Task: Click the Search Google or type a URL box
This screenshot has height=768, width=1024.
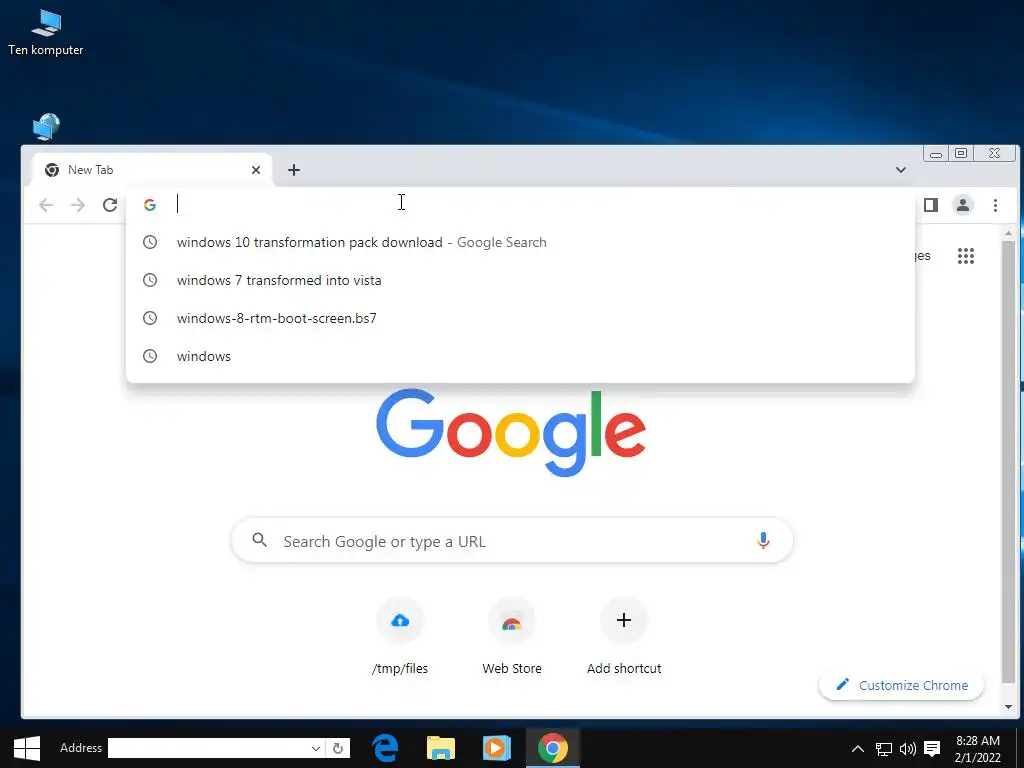Action: [512, 541]
